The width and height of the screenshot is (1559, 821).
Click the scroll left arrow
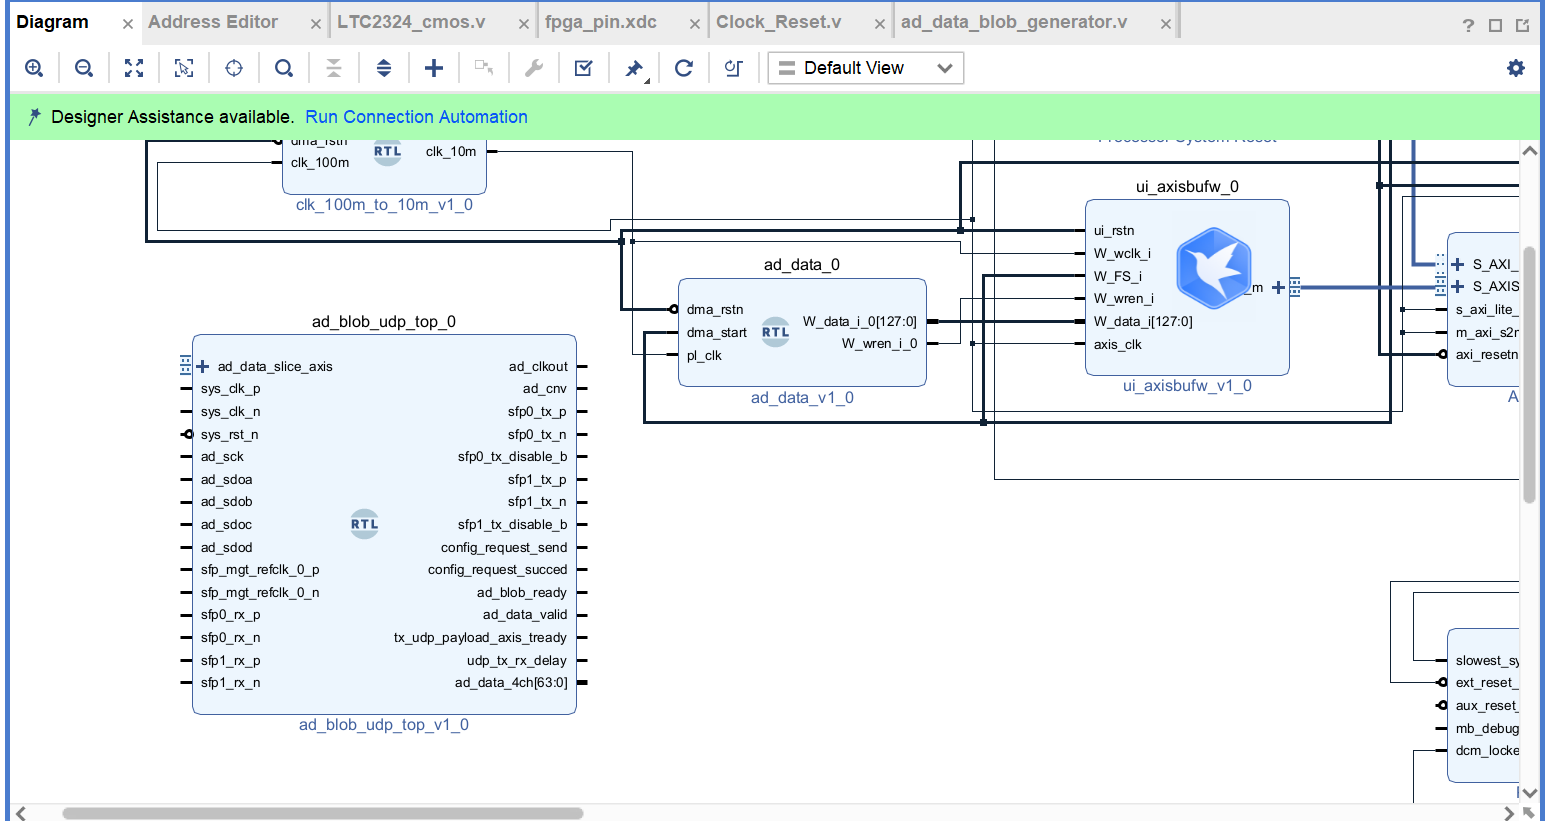pos(22,813)
